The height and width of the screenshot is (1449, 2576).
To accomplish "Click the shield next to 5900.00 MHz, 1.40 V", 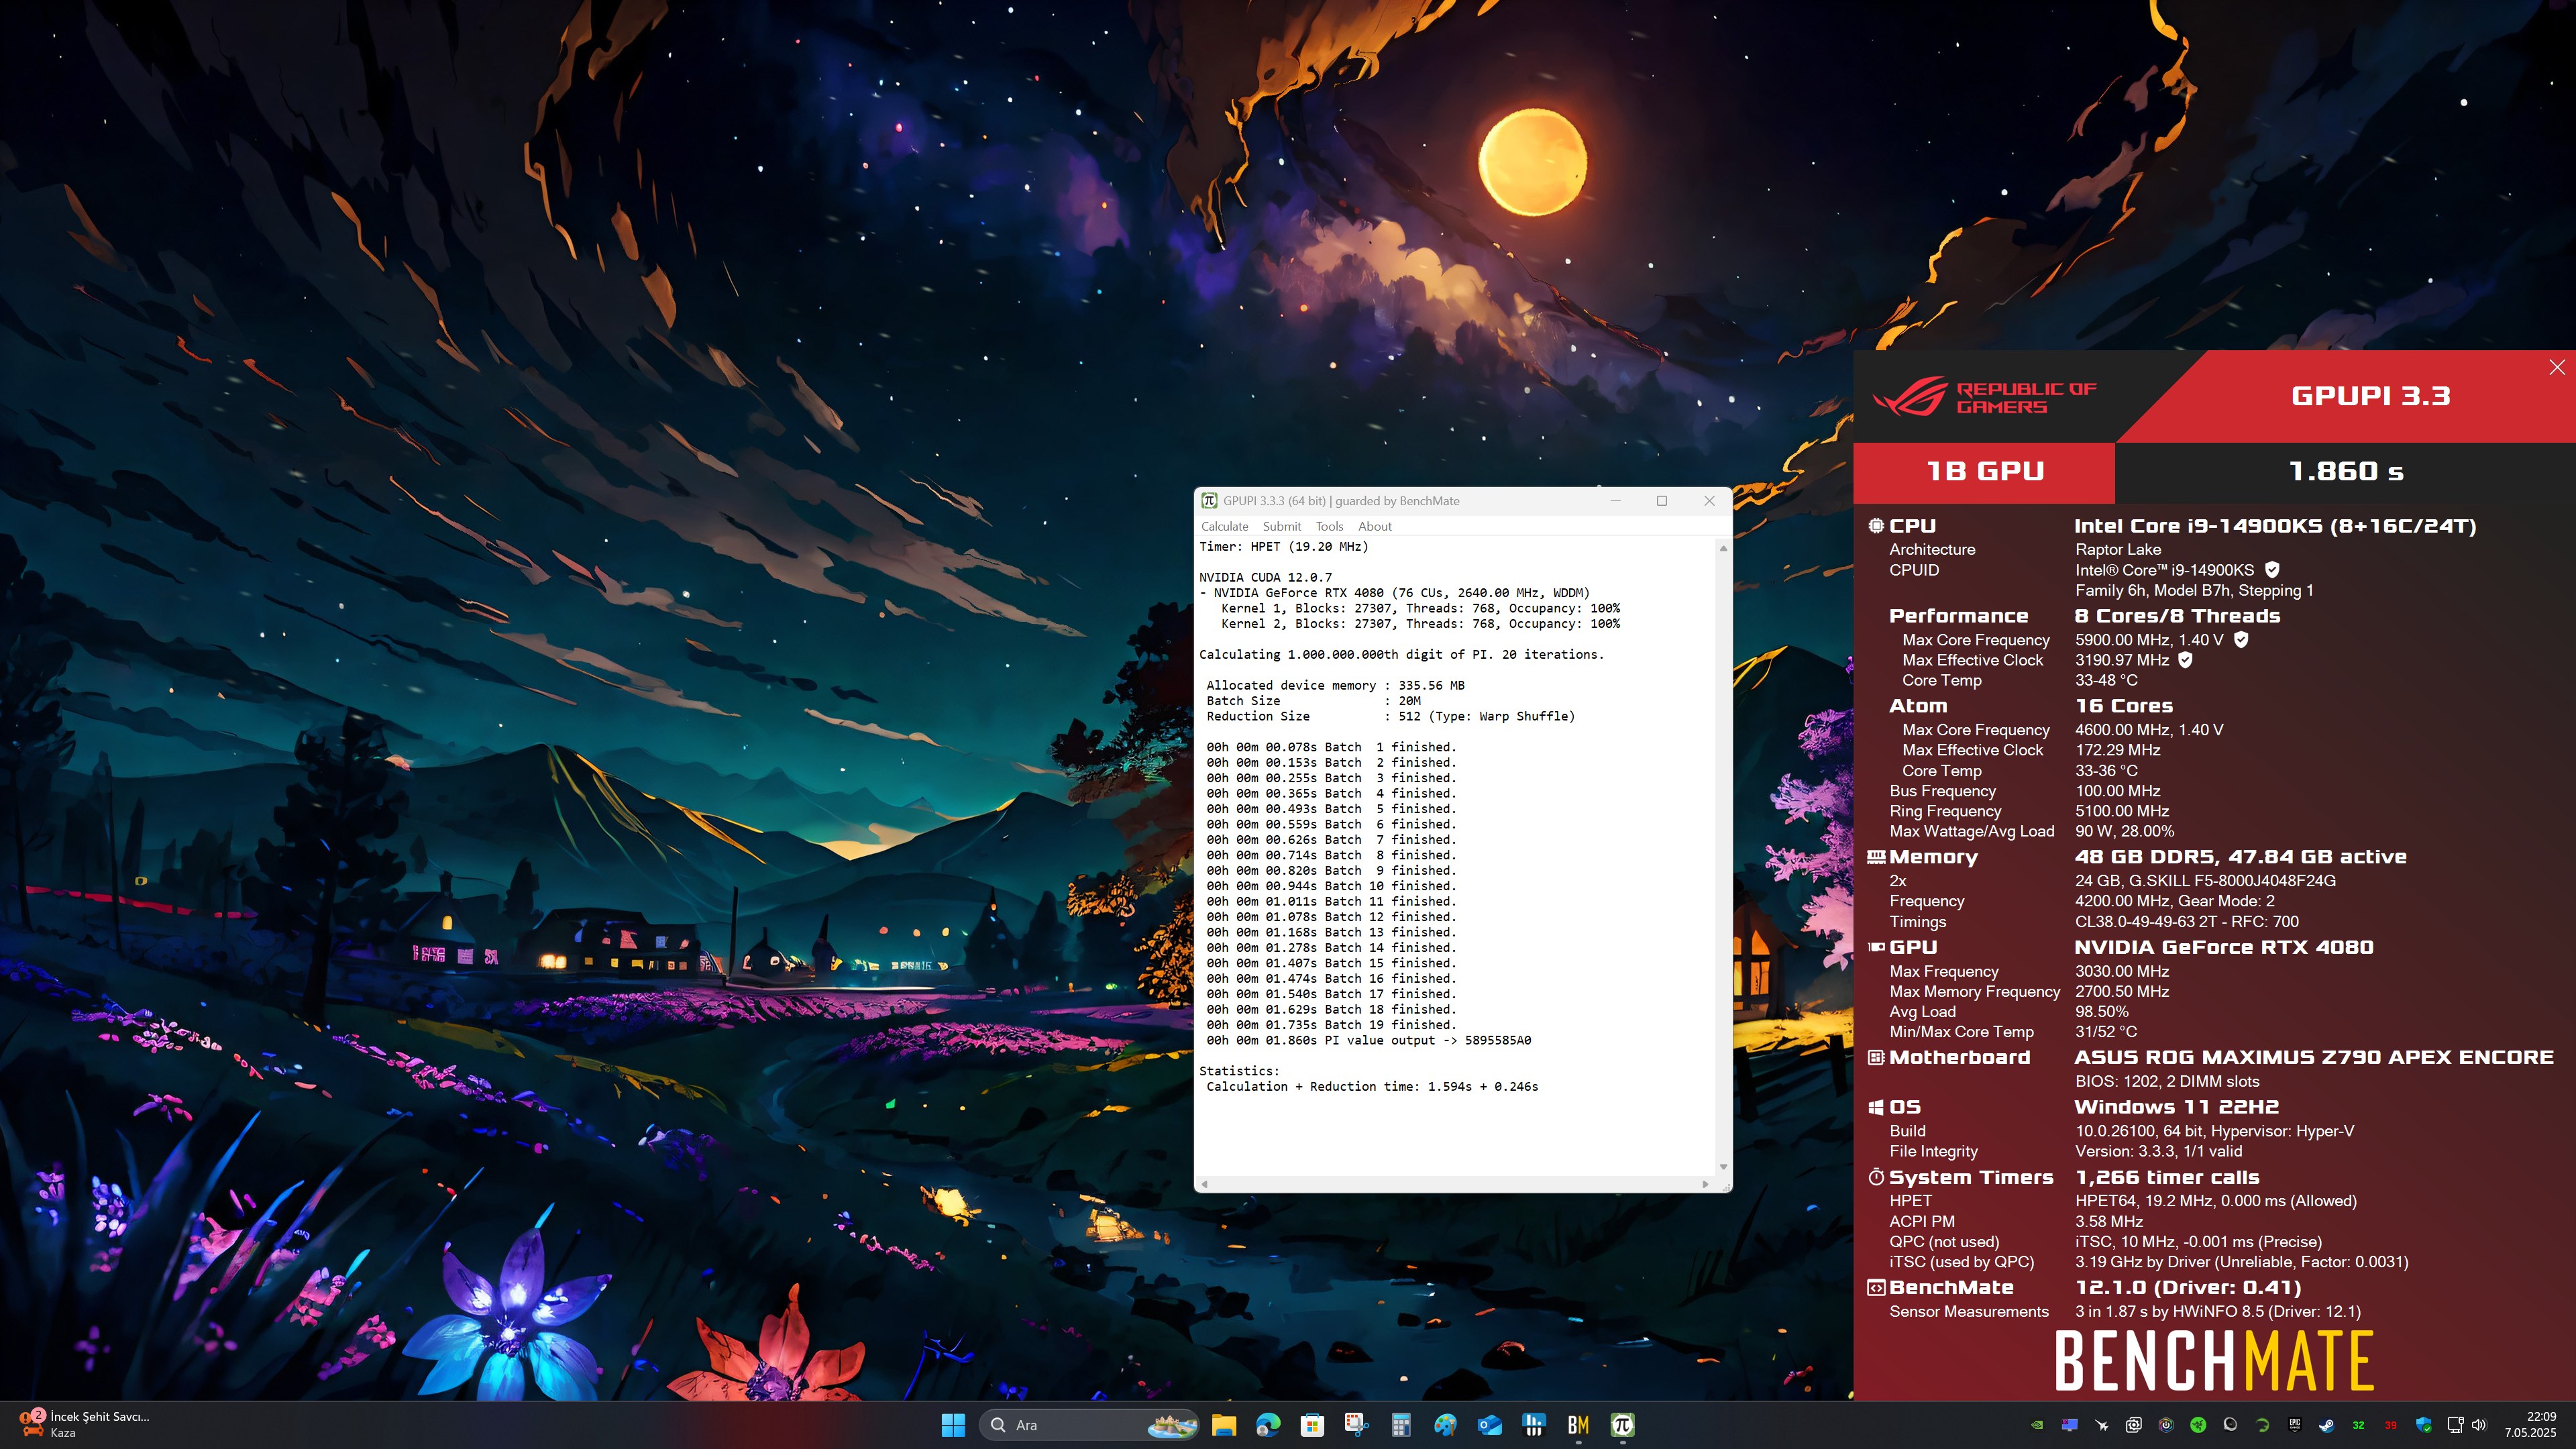I will [x=2241, y=640].
